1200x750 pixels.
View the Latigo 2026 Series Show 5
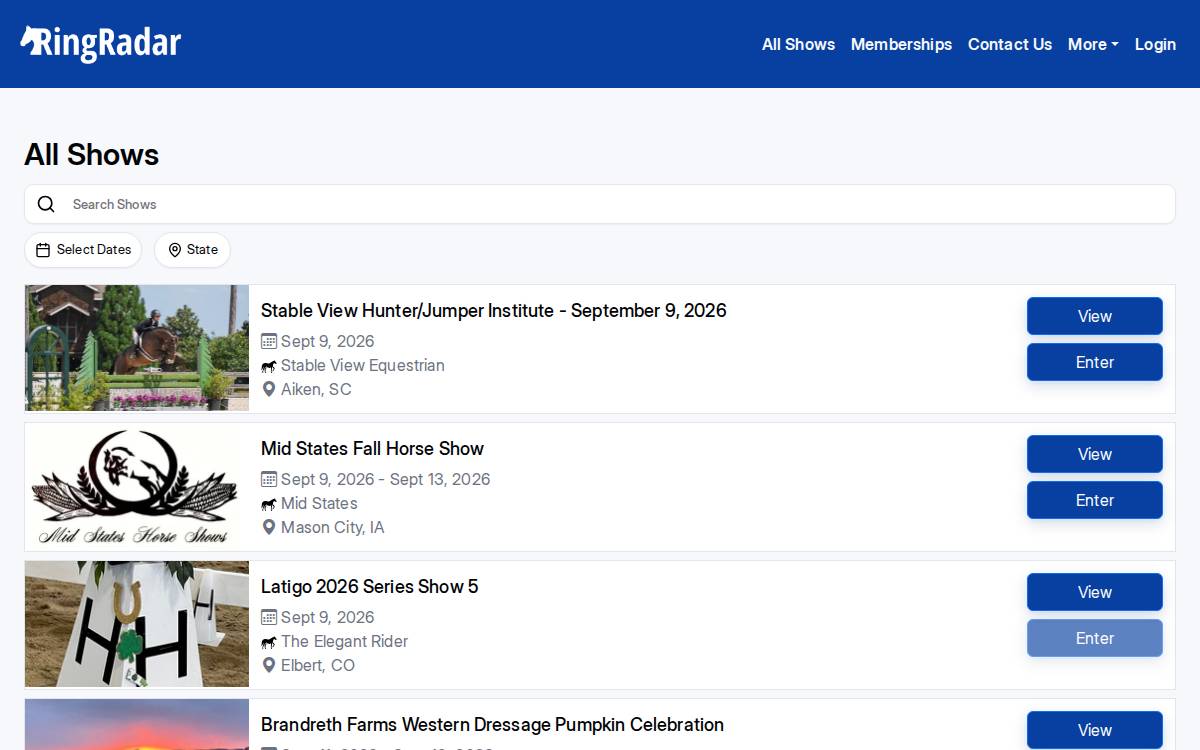(x=1095, y=592)
